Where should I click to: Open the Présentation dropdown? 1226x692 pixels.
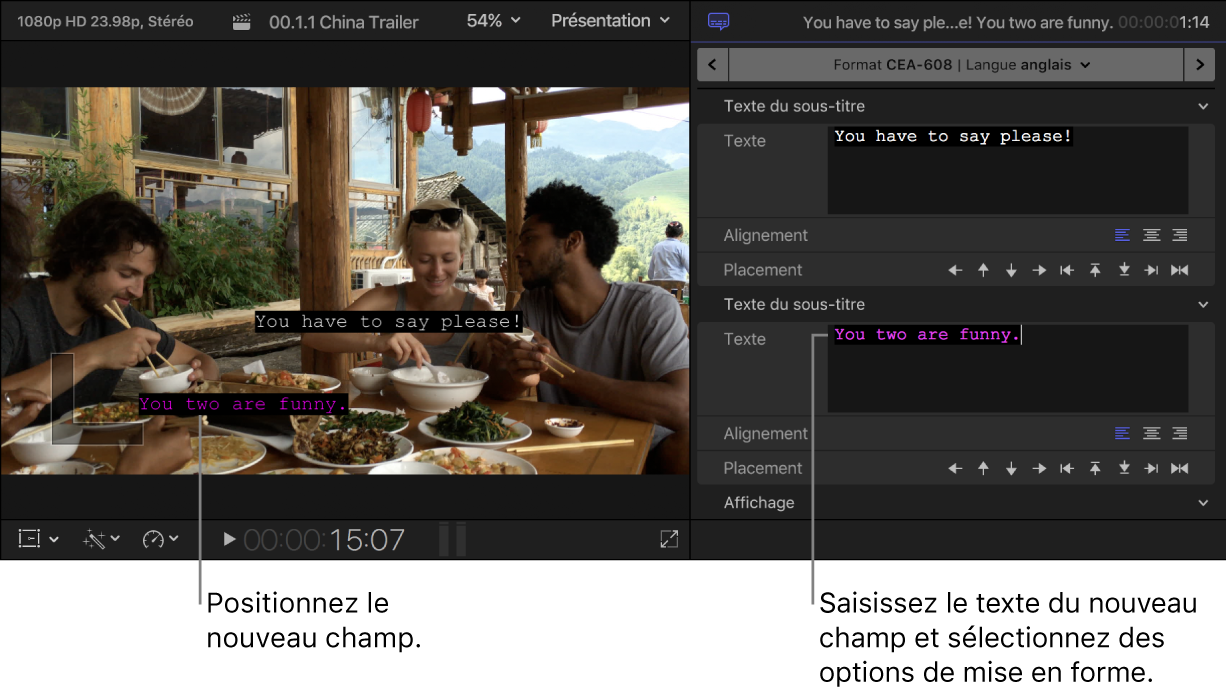coord(609,20)
